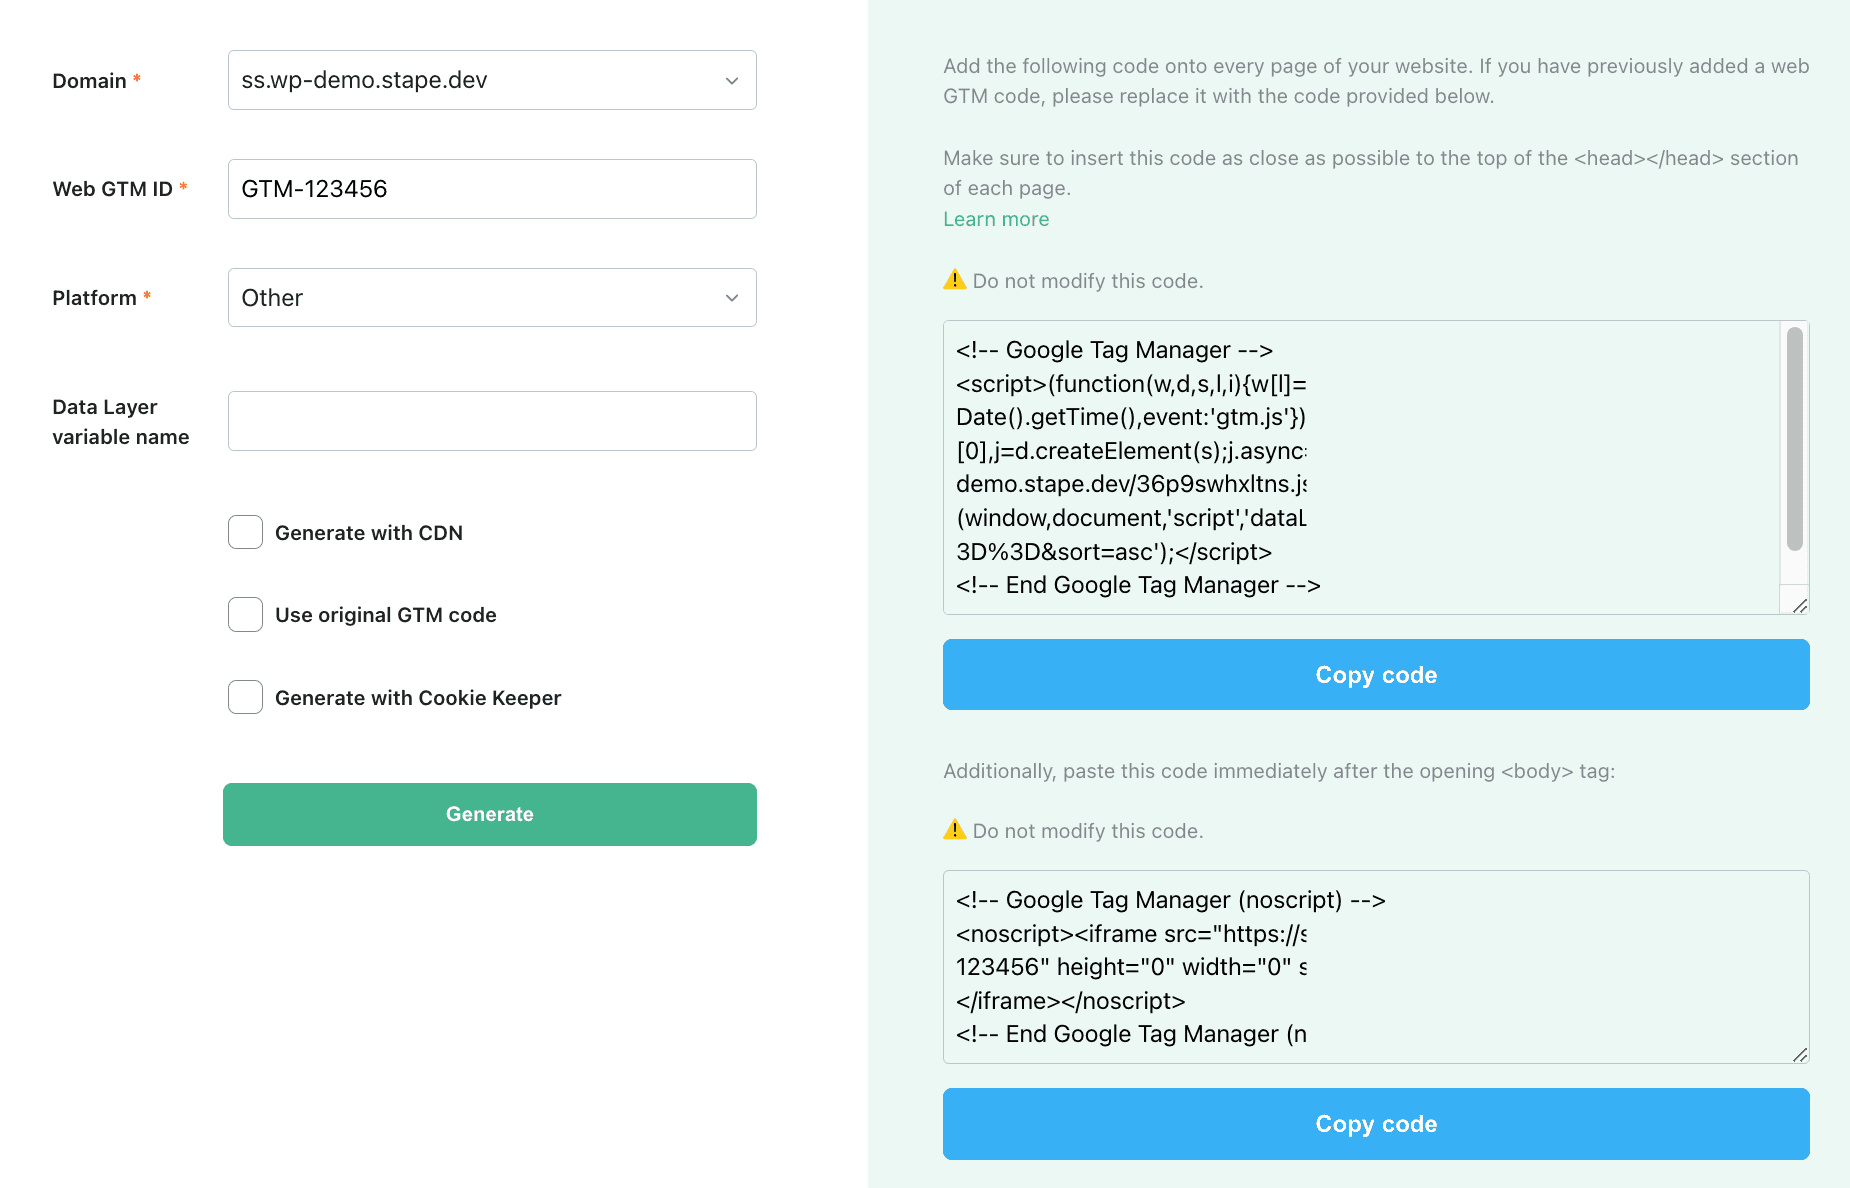This screenshot has height=1188, width=1850.
Task: Focus the Data Layer variable name field
Action: [x=491, y=421]
